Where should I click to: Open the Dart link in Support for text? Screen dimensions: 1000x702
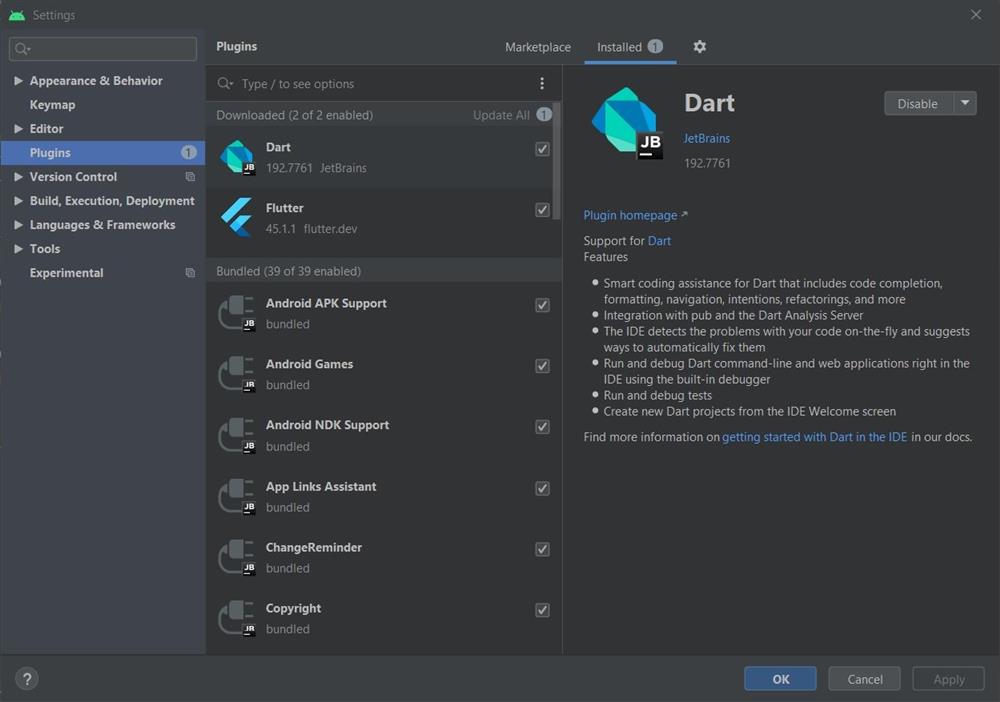659,240
